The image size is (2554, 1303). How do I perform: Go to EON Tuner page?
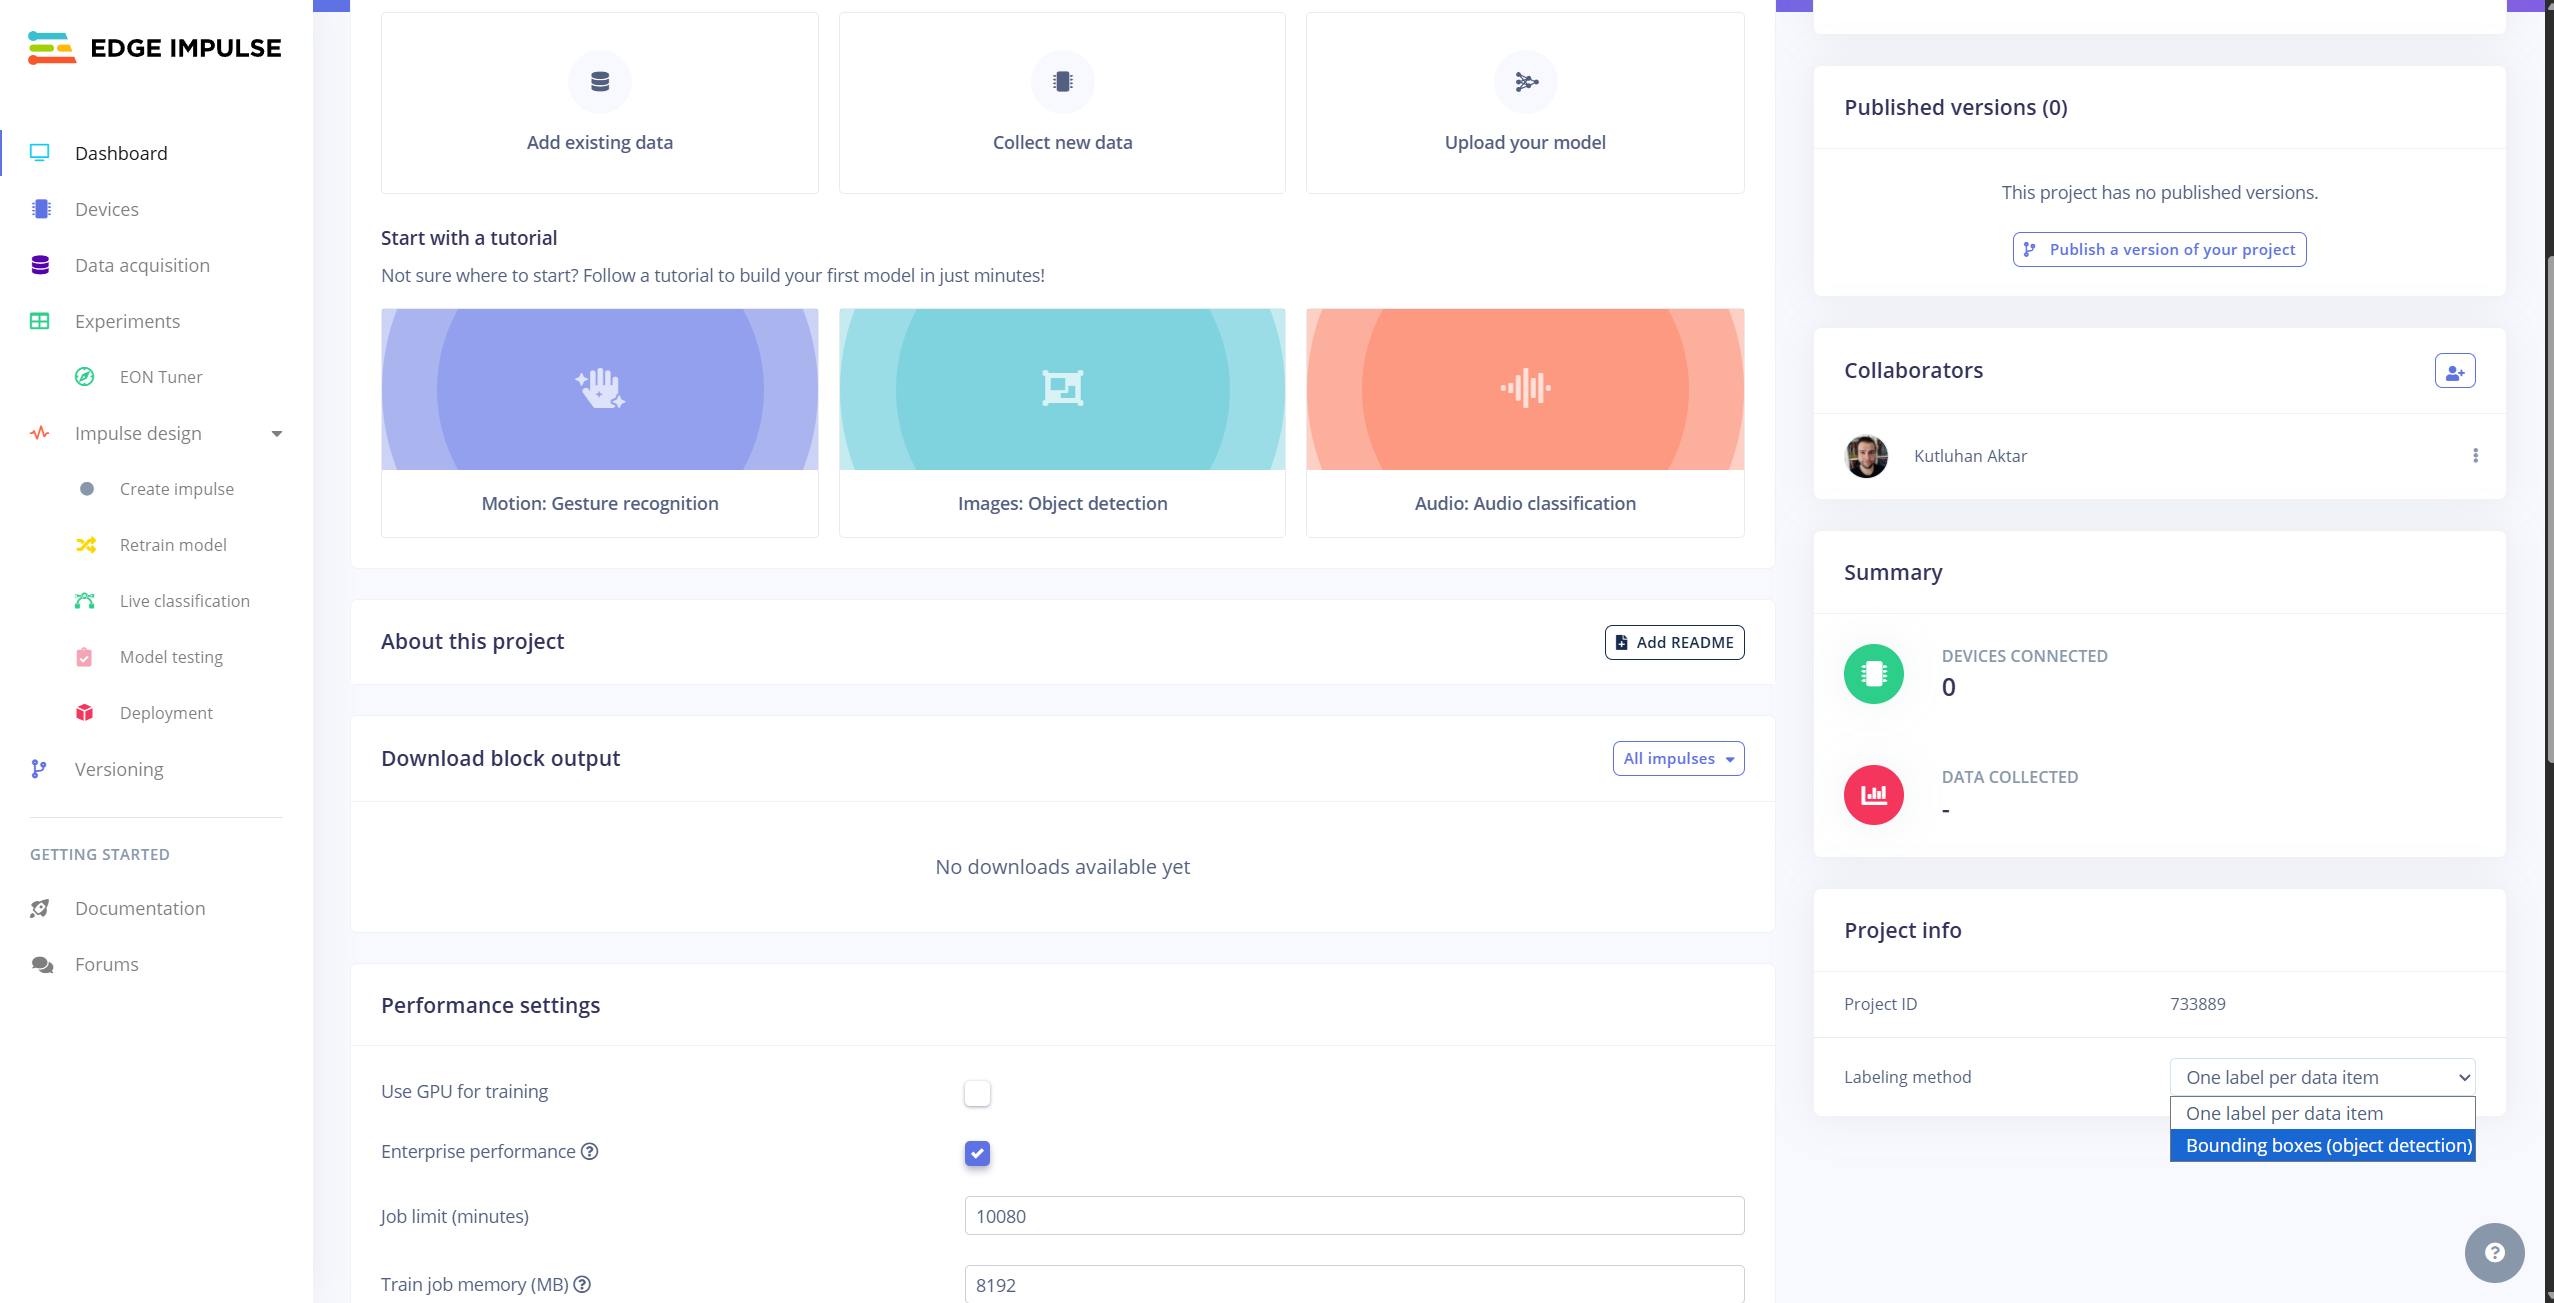pos(161,377)
